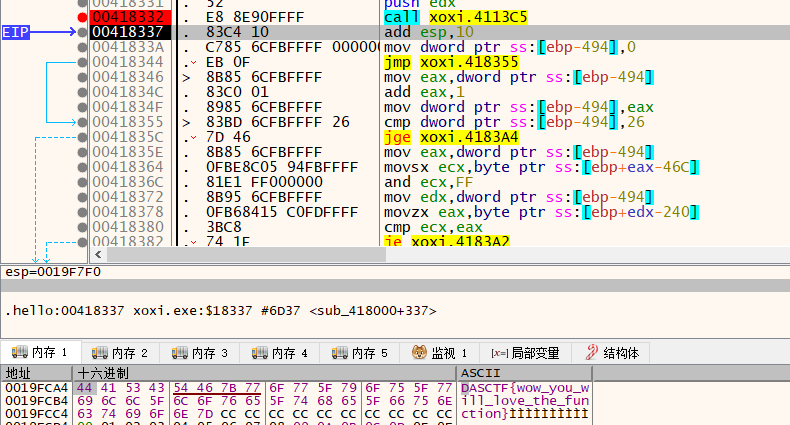Toggle breakpoint dot at address 0041834F

coord(82,107)
